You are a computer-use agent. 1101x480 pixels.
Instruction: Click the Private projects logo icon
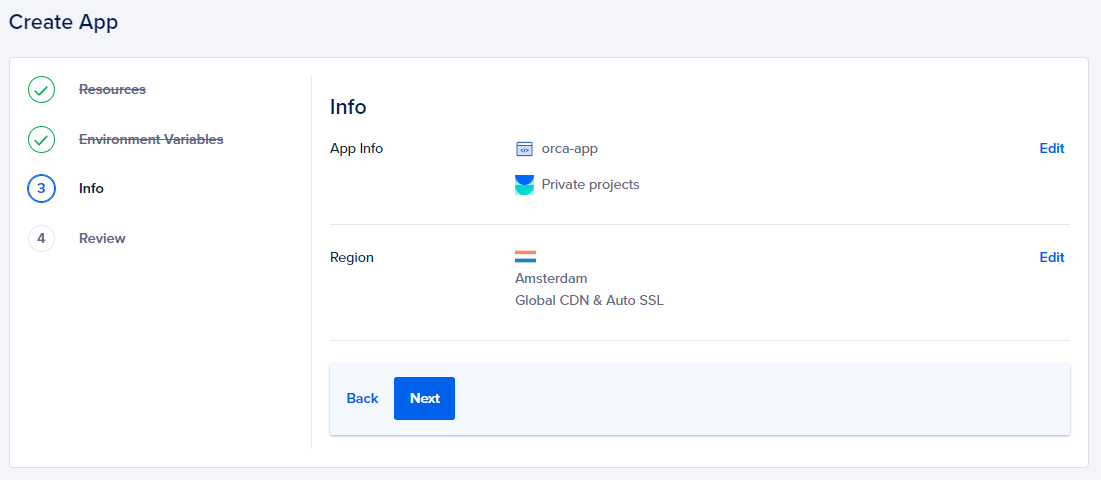point(525,185)
